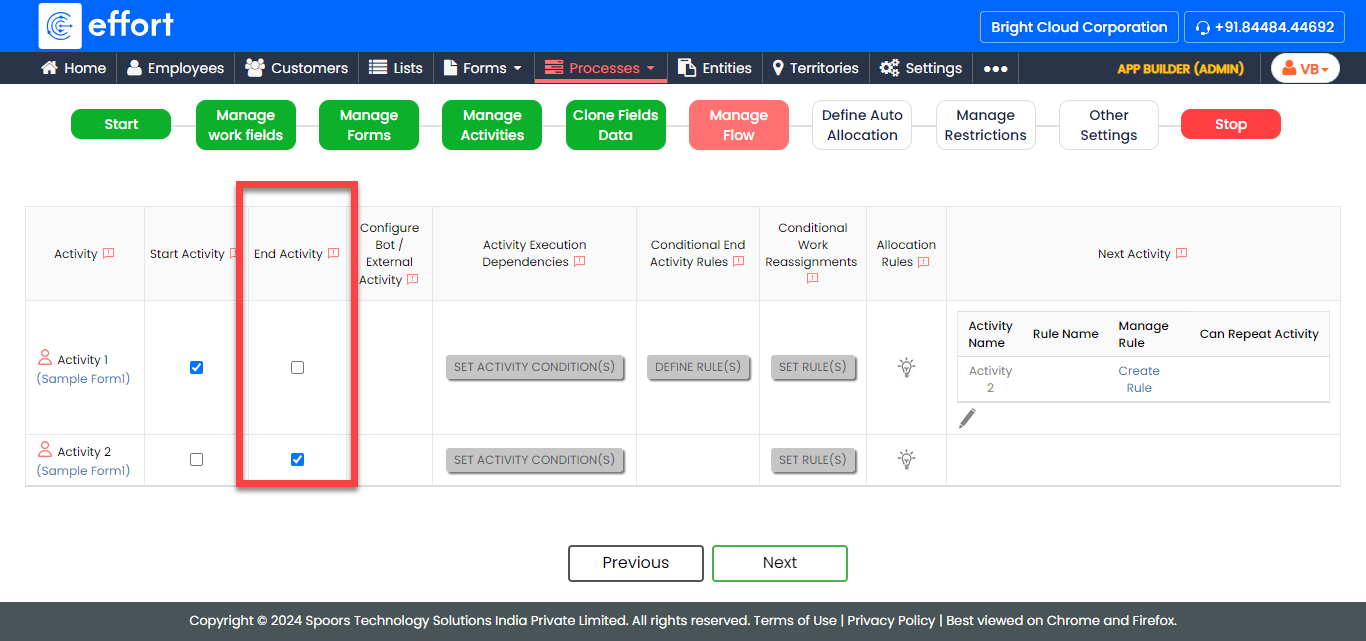Enable Start Activity checkbox for Activity 2
This screenshot has width=1366, height=641.
point(196,460)
